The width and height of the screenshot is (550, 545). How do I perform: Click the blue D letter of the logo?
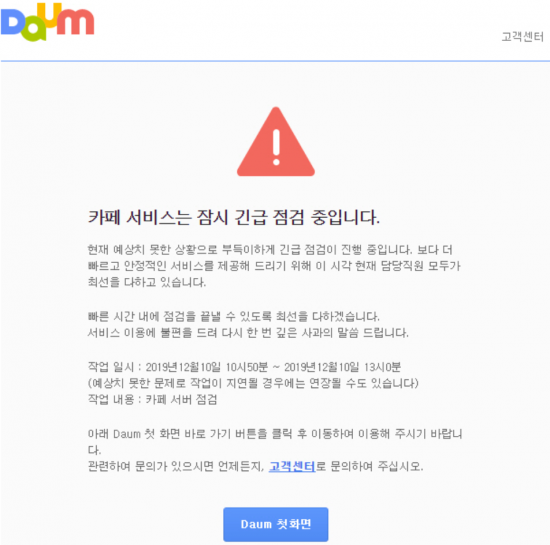tap(12, 22)
